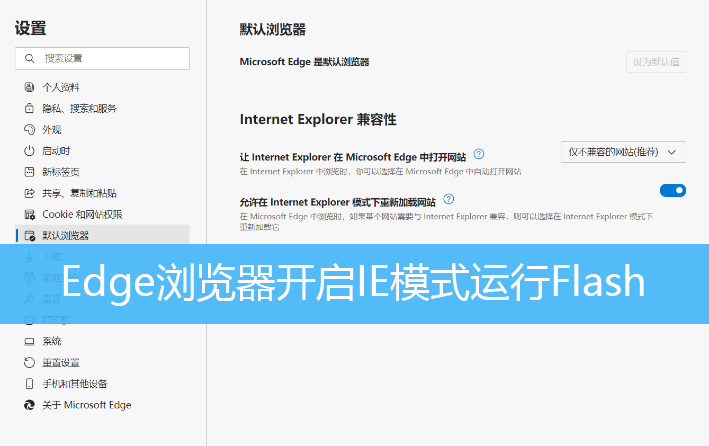
Task: Click the 外观 appearance icon
Action: point(29,129)
